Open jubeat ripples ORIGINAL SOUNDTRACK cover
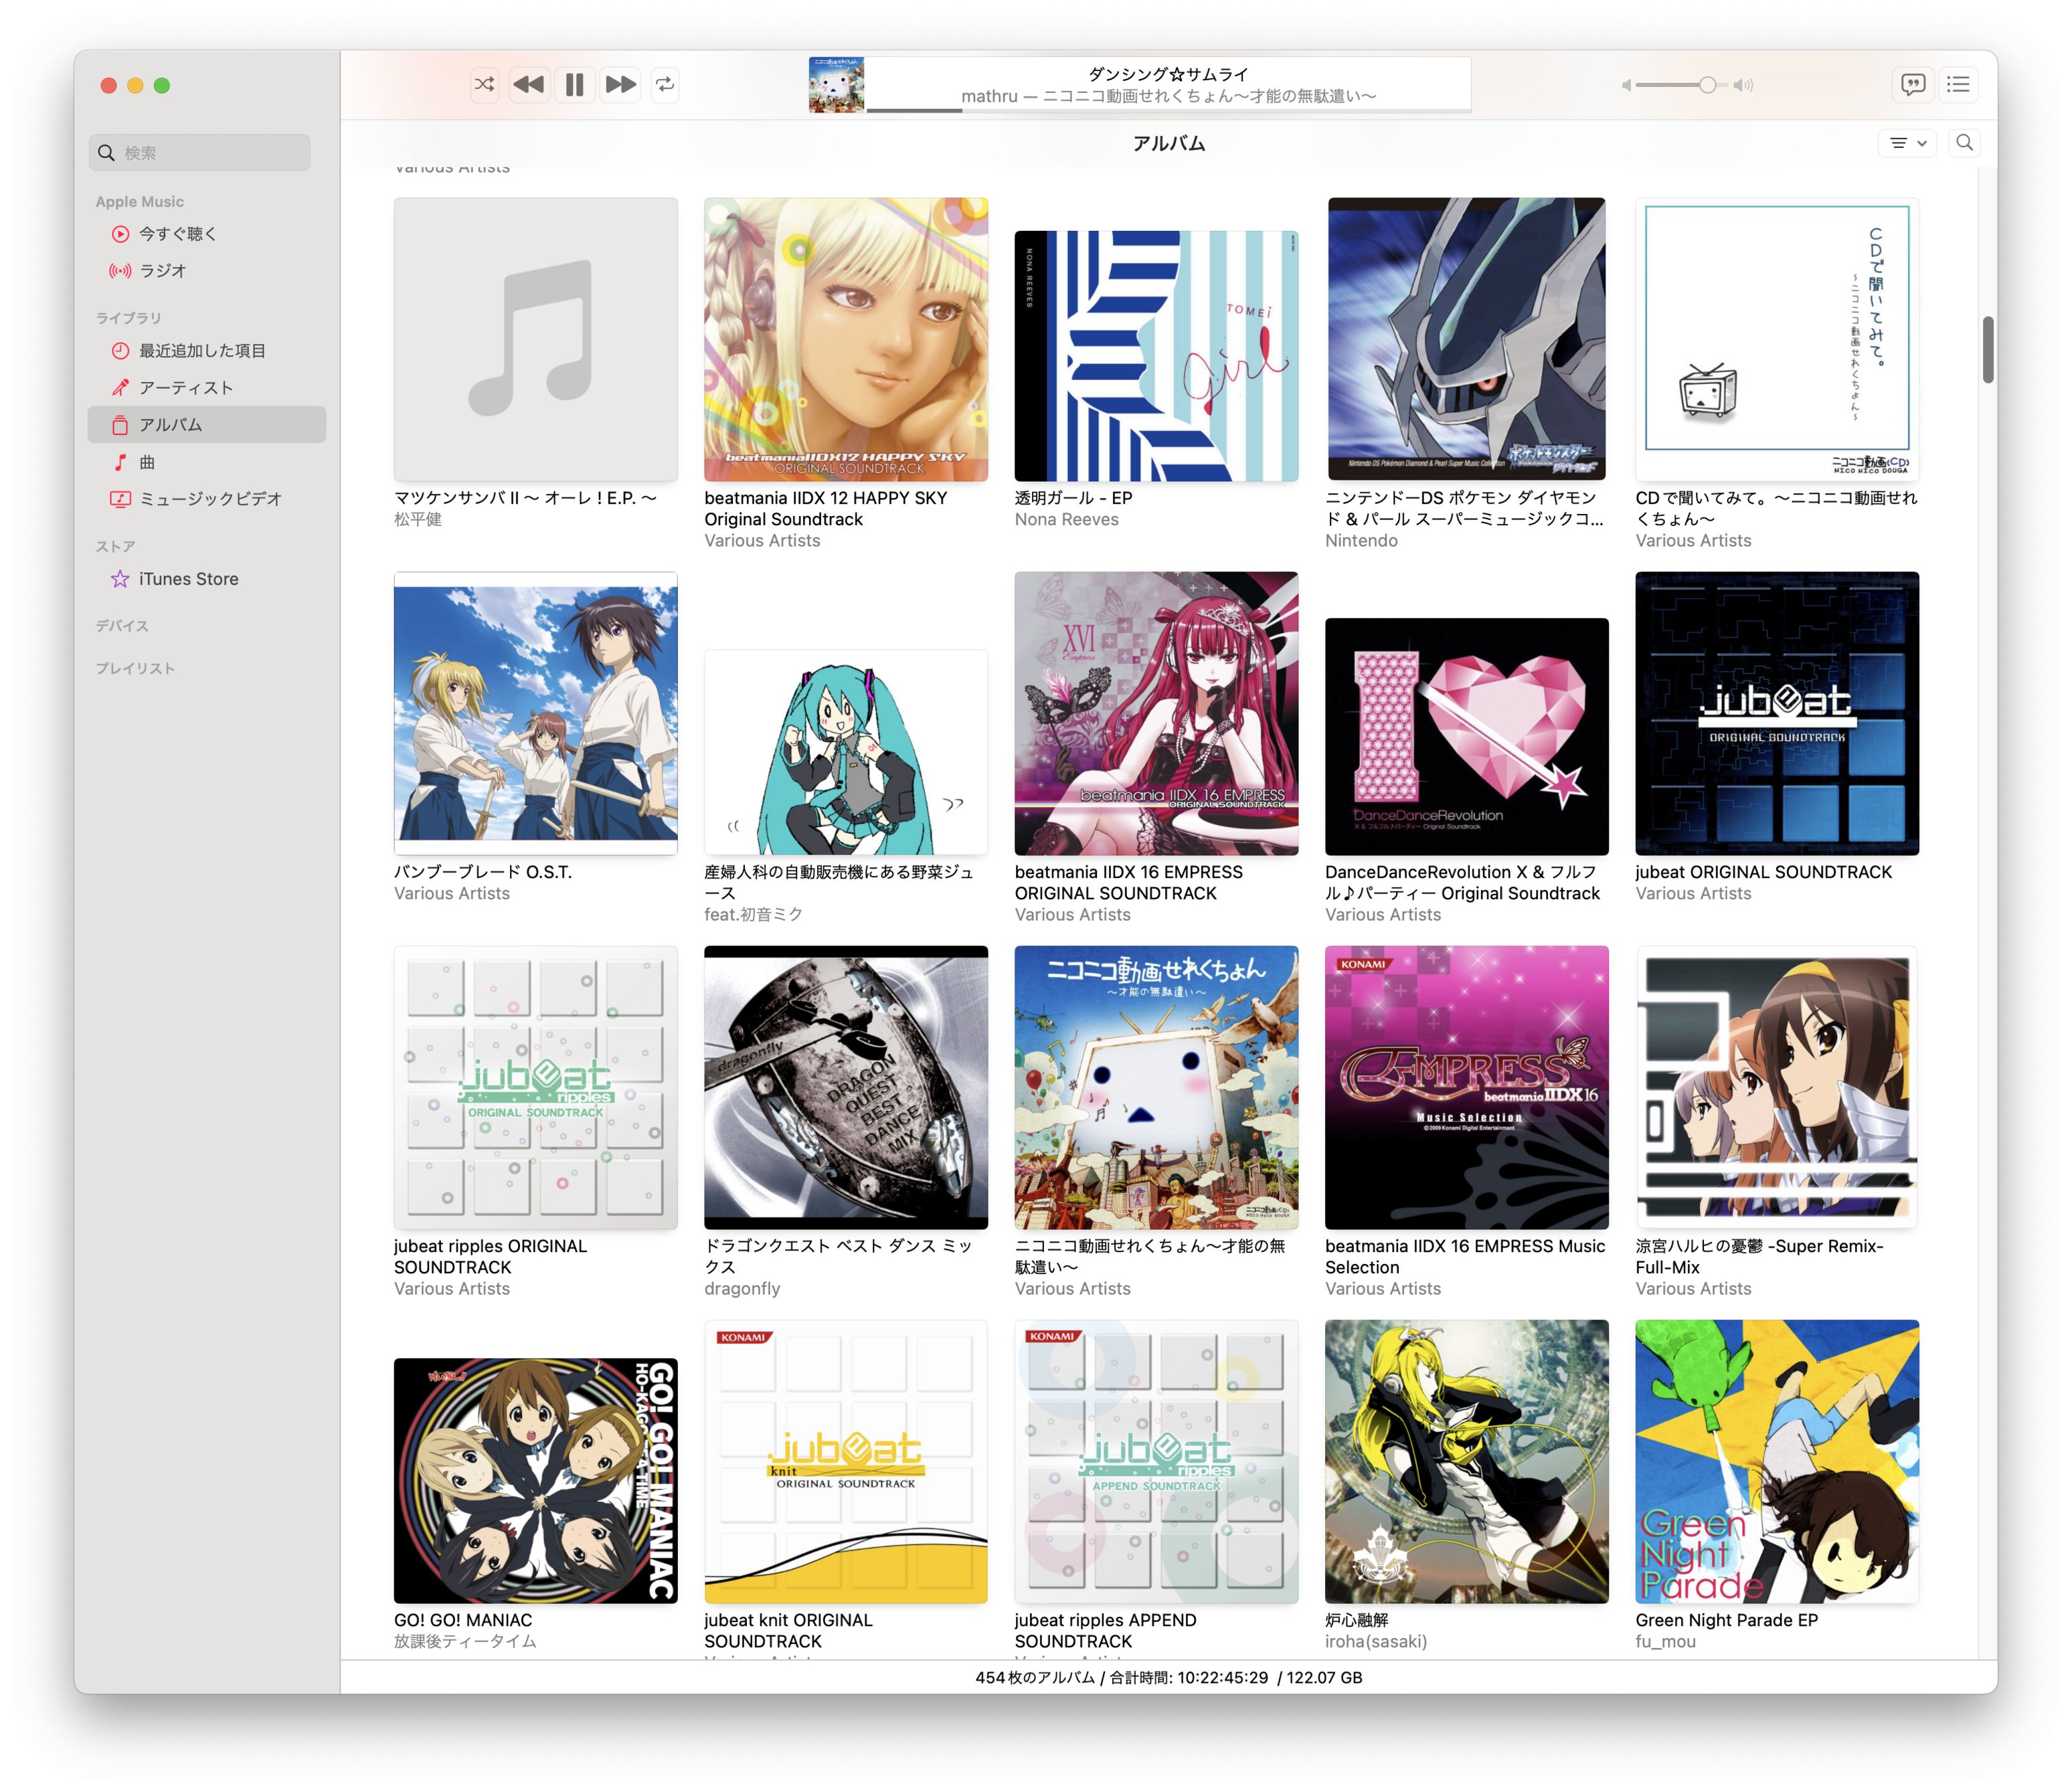This screenshot has width=2072, height=1792. coord(535,1087)
